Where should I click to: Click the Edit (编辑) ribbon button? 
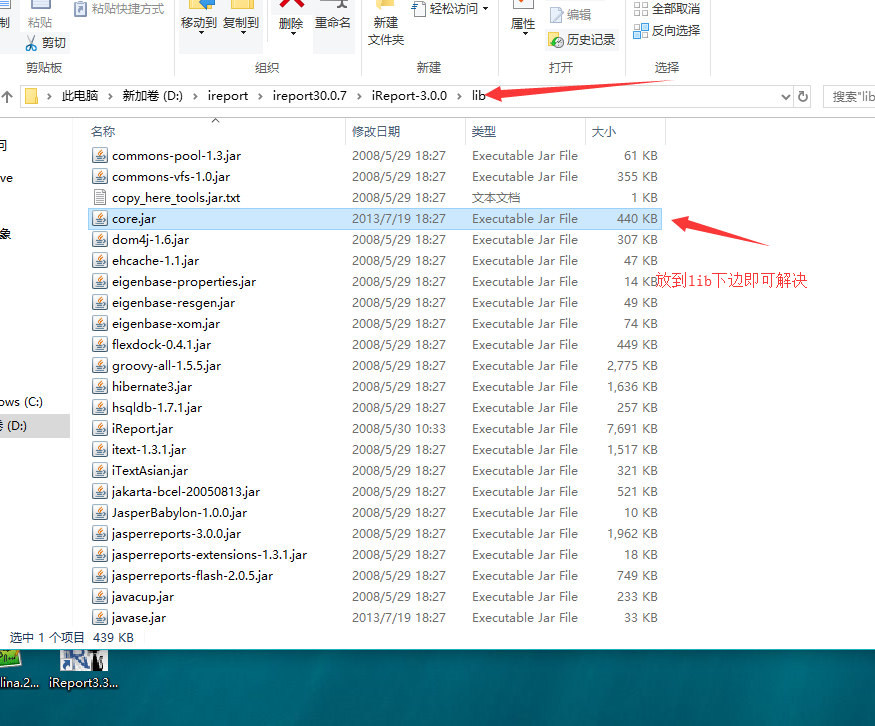(x=570, y=15)
